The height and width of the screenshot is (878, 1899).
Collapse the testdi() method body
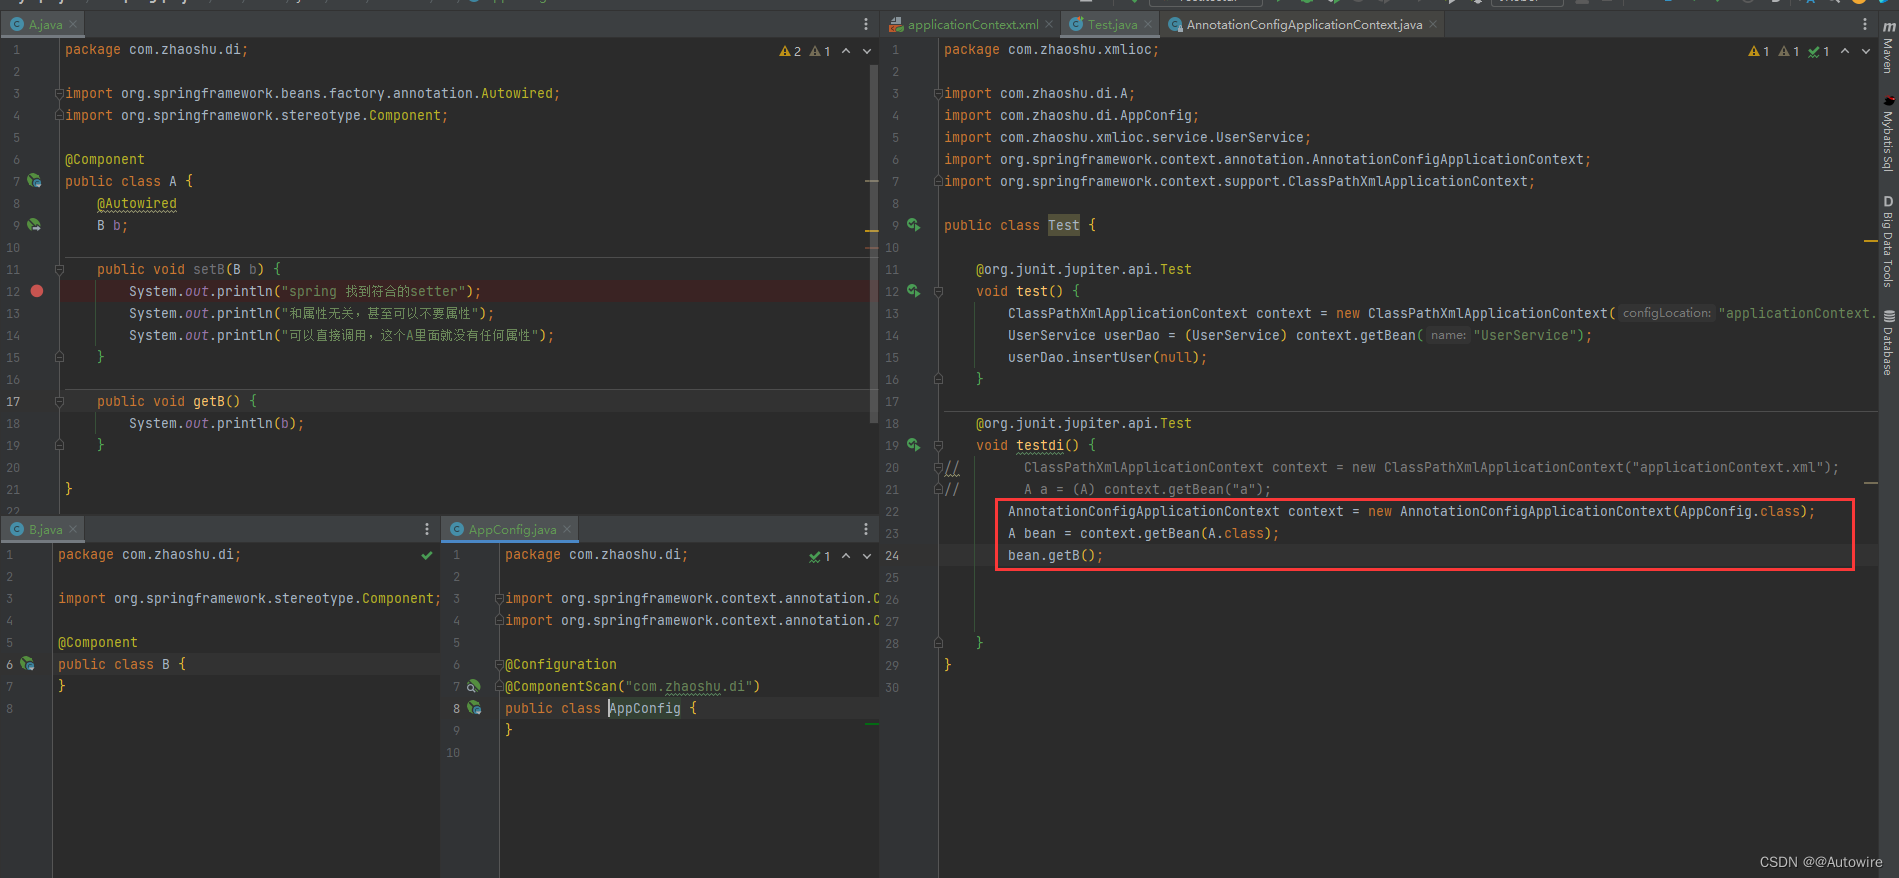[938, 445]
